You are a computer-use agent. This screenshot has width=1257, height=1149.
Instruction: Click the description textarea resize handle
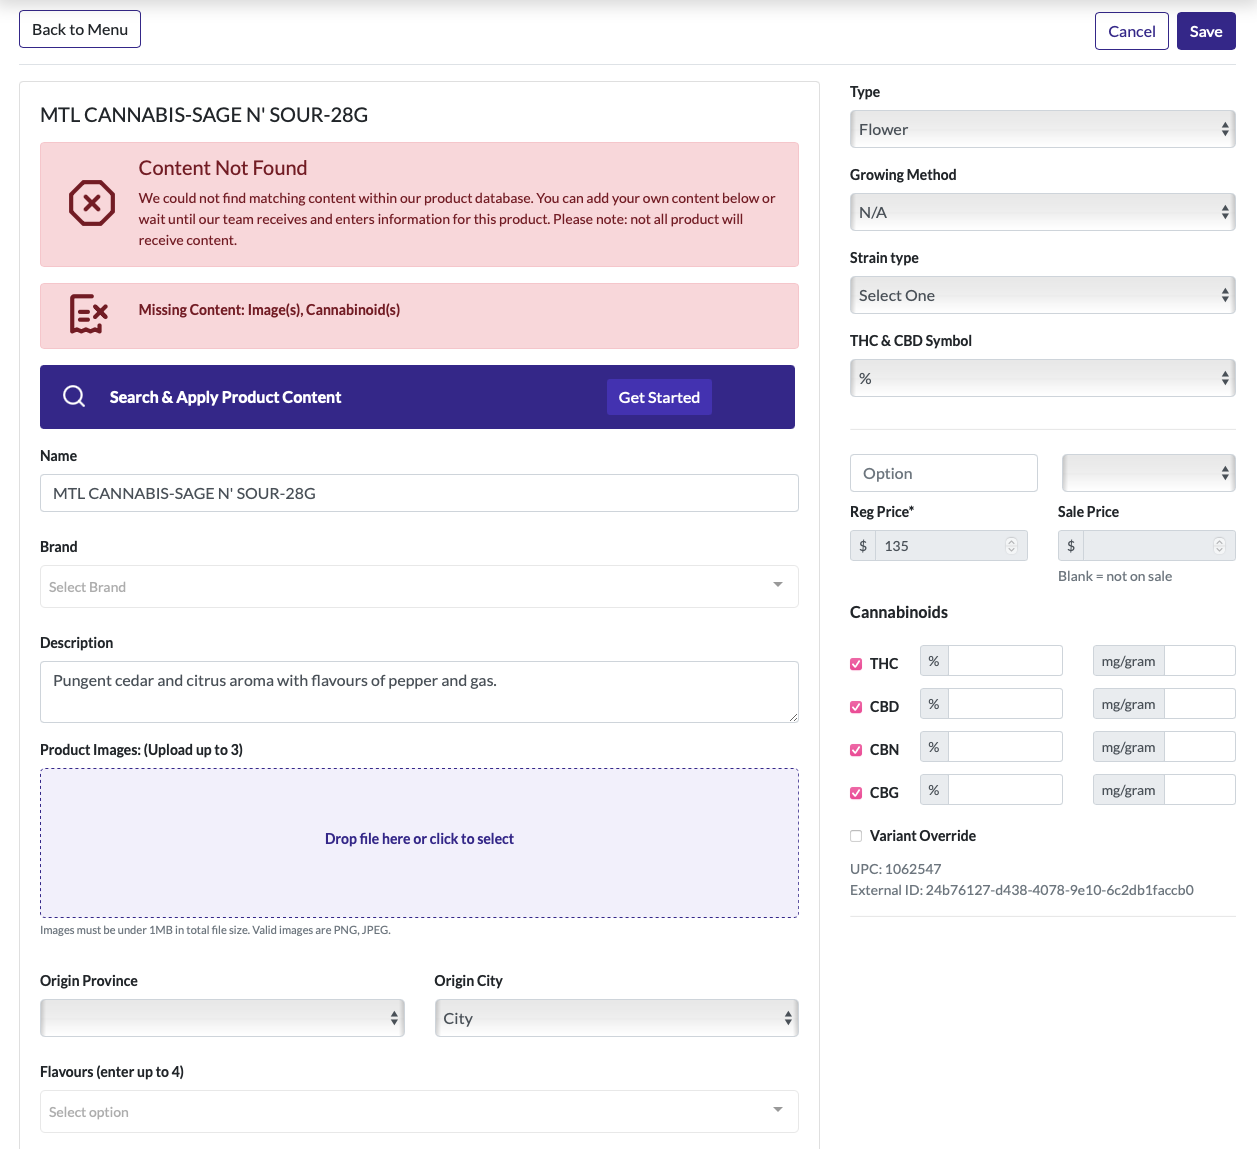(793, 716)
